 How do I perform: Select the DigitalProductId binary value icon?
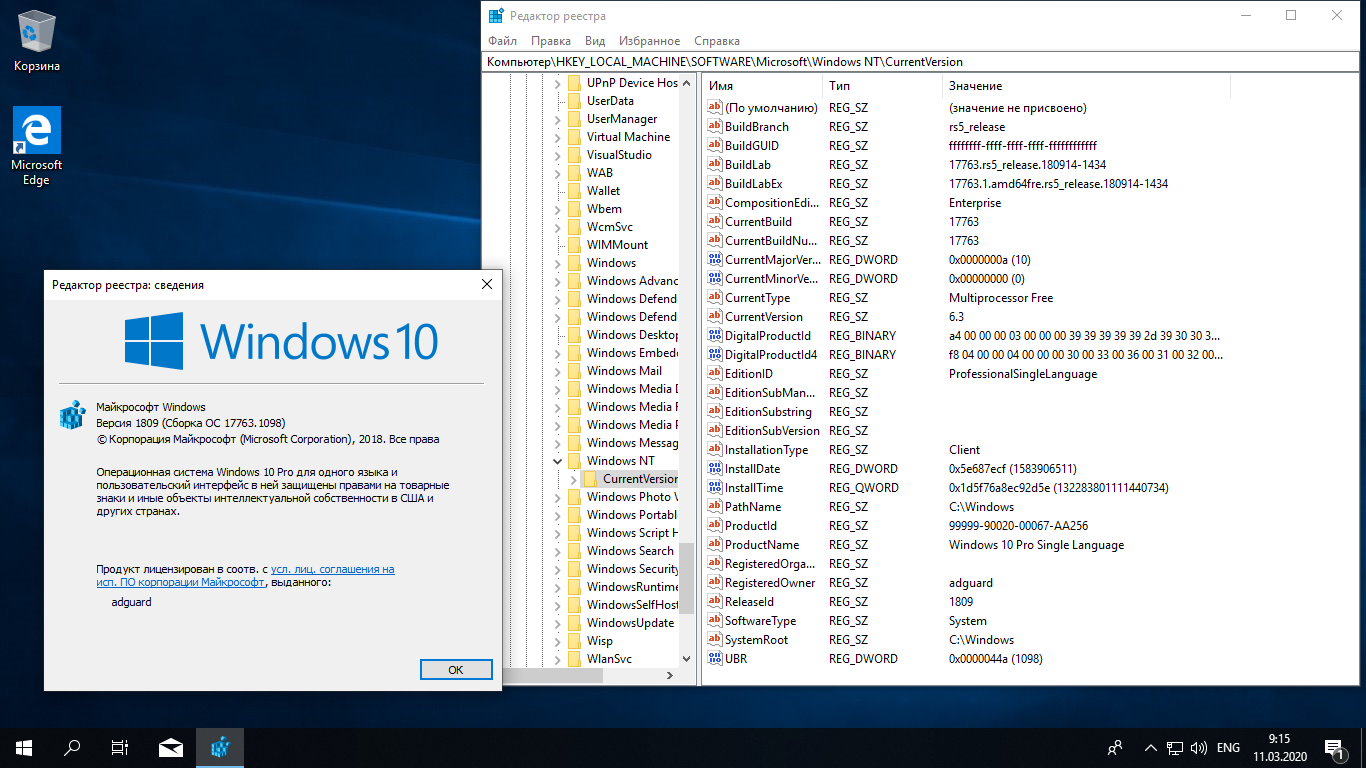(715, 336)
